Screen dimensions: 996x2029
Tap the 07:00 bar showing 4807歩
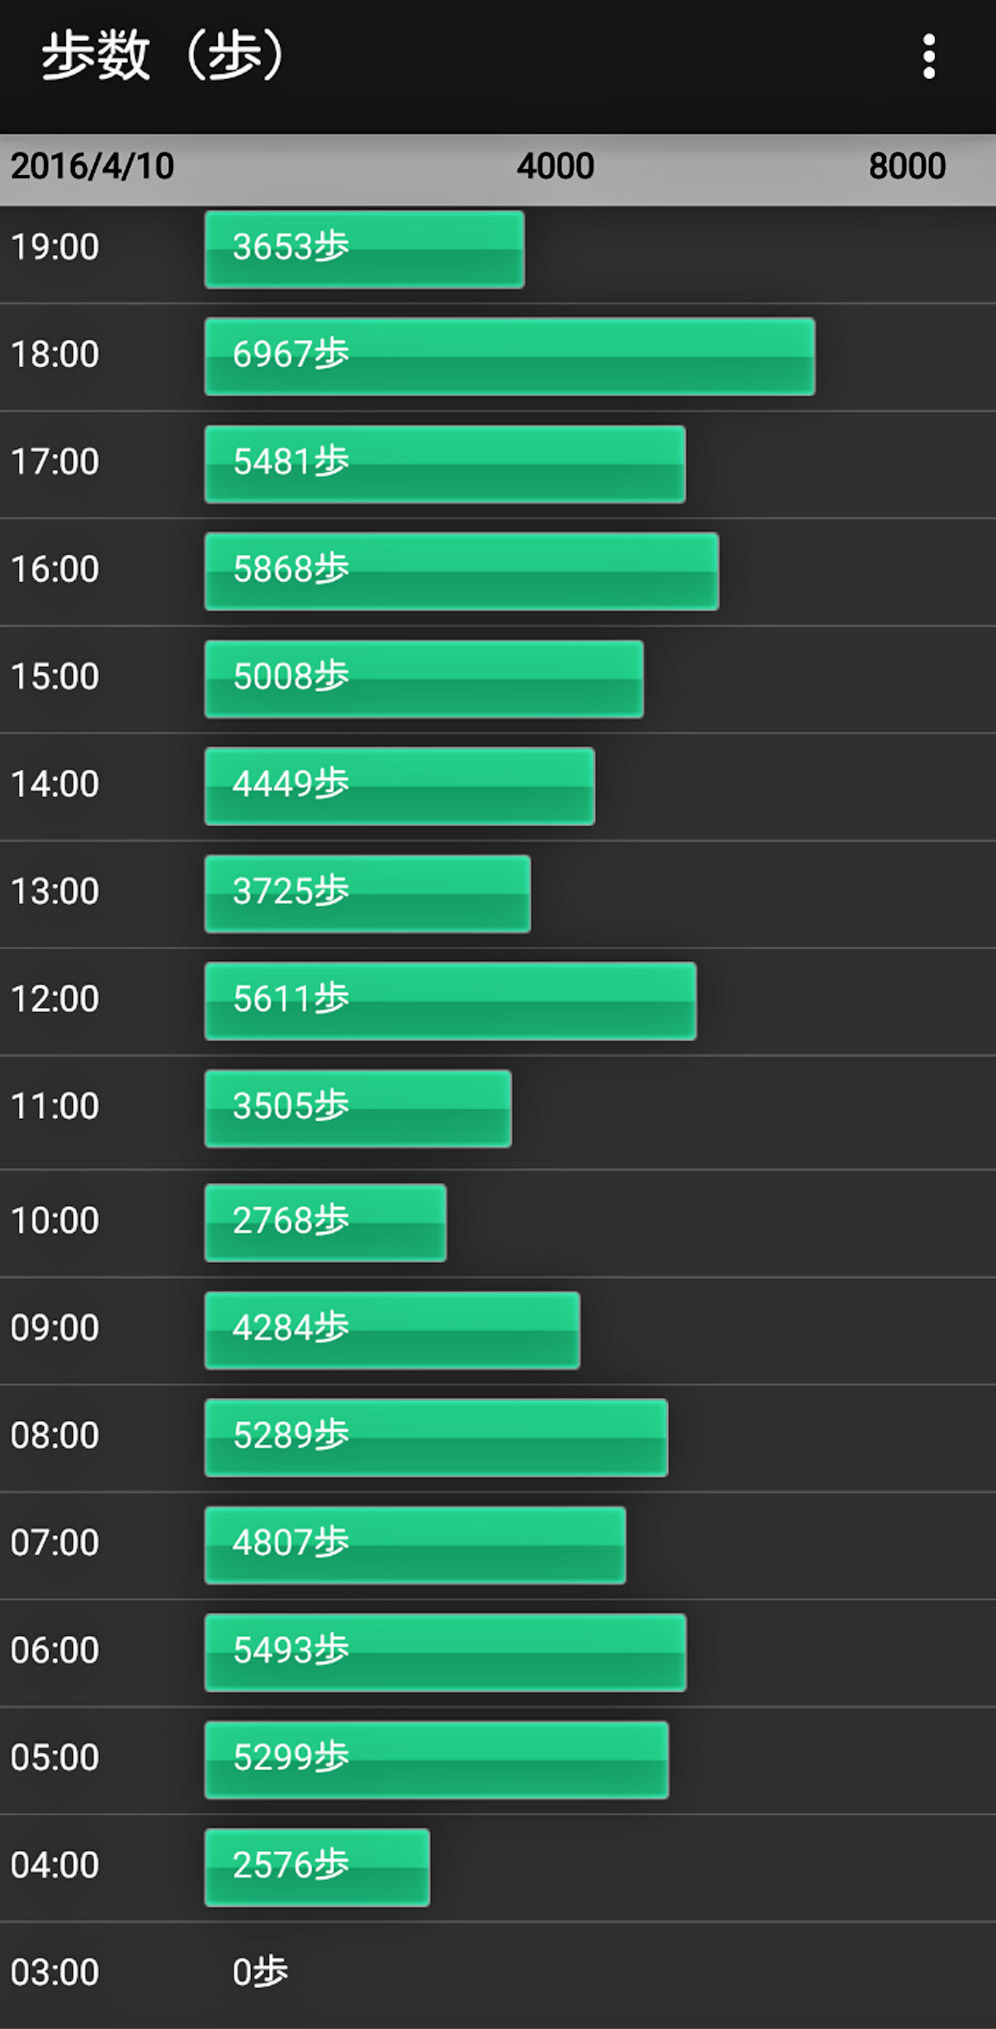pos(415,1545)
